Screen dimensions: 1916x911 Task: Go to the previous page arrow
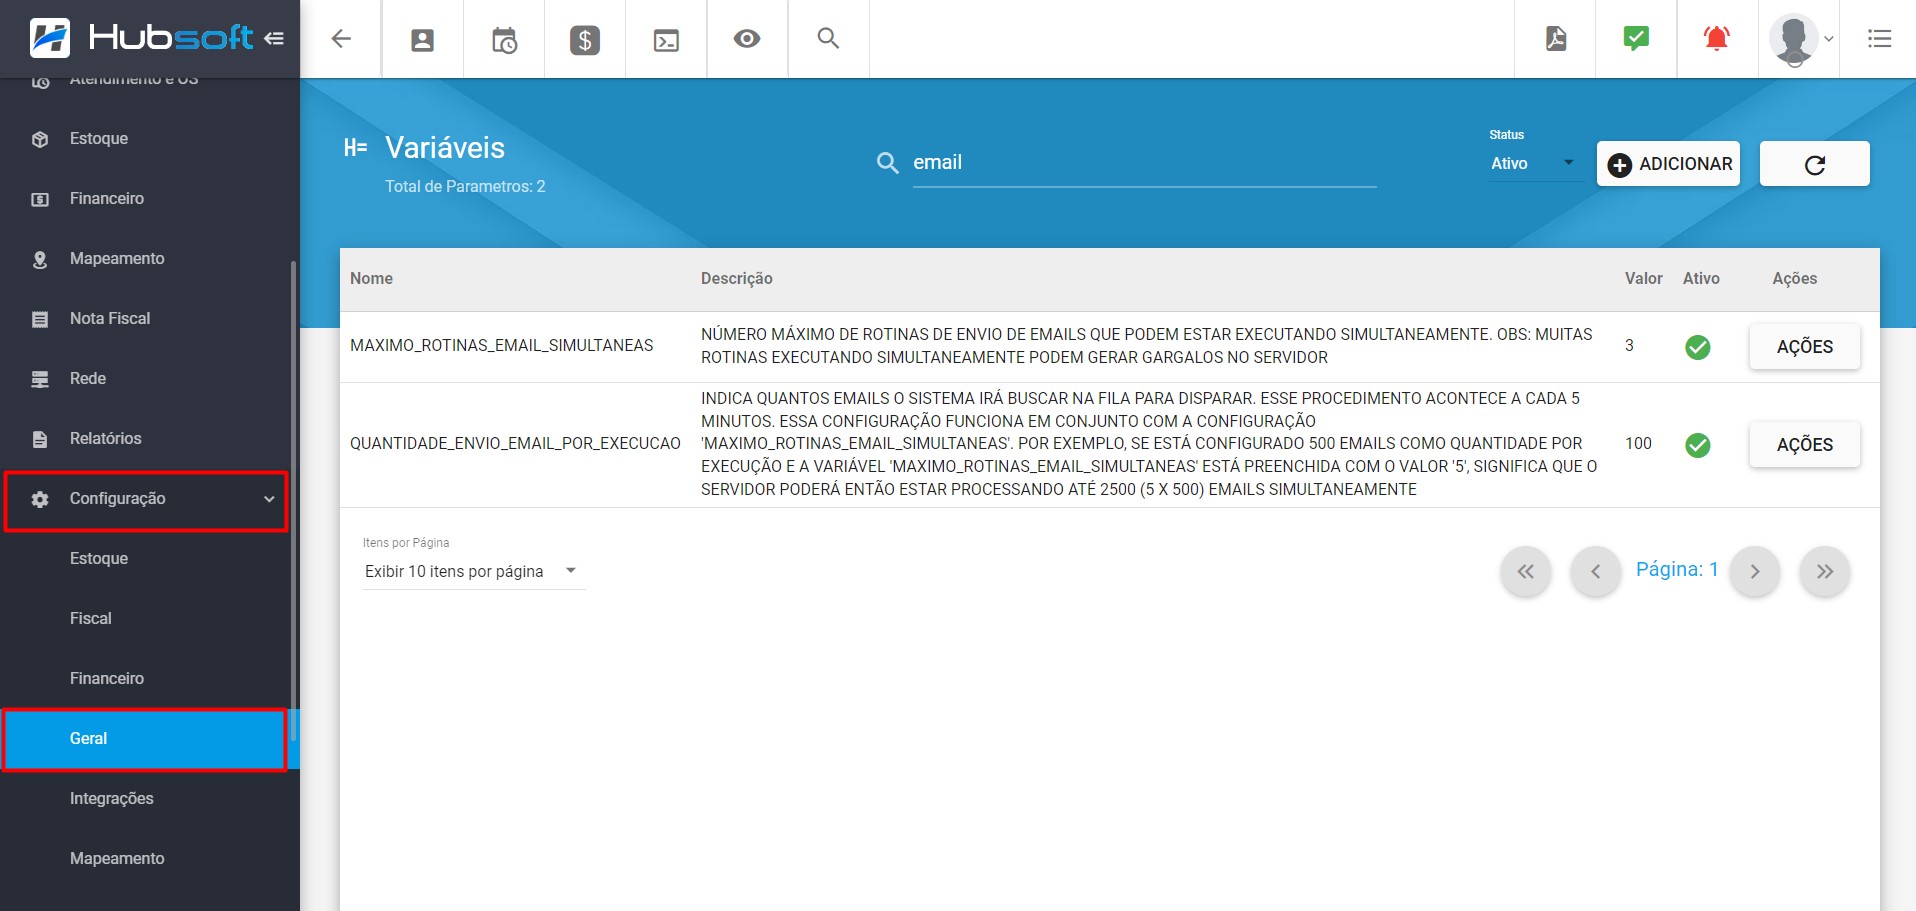click(1595, 572)
